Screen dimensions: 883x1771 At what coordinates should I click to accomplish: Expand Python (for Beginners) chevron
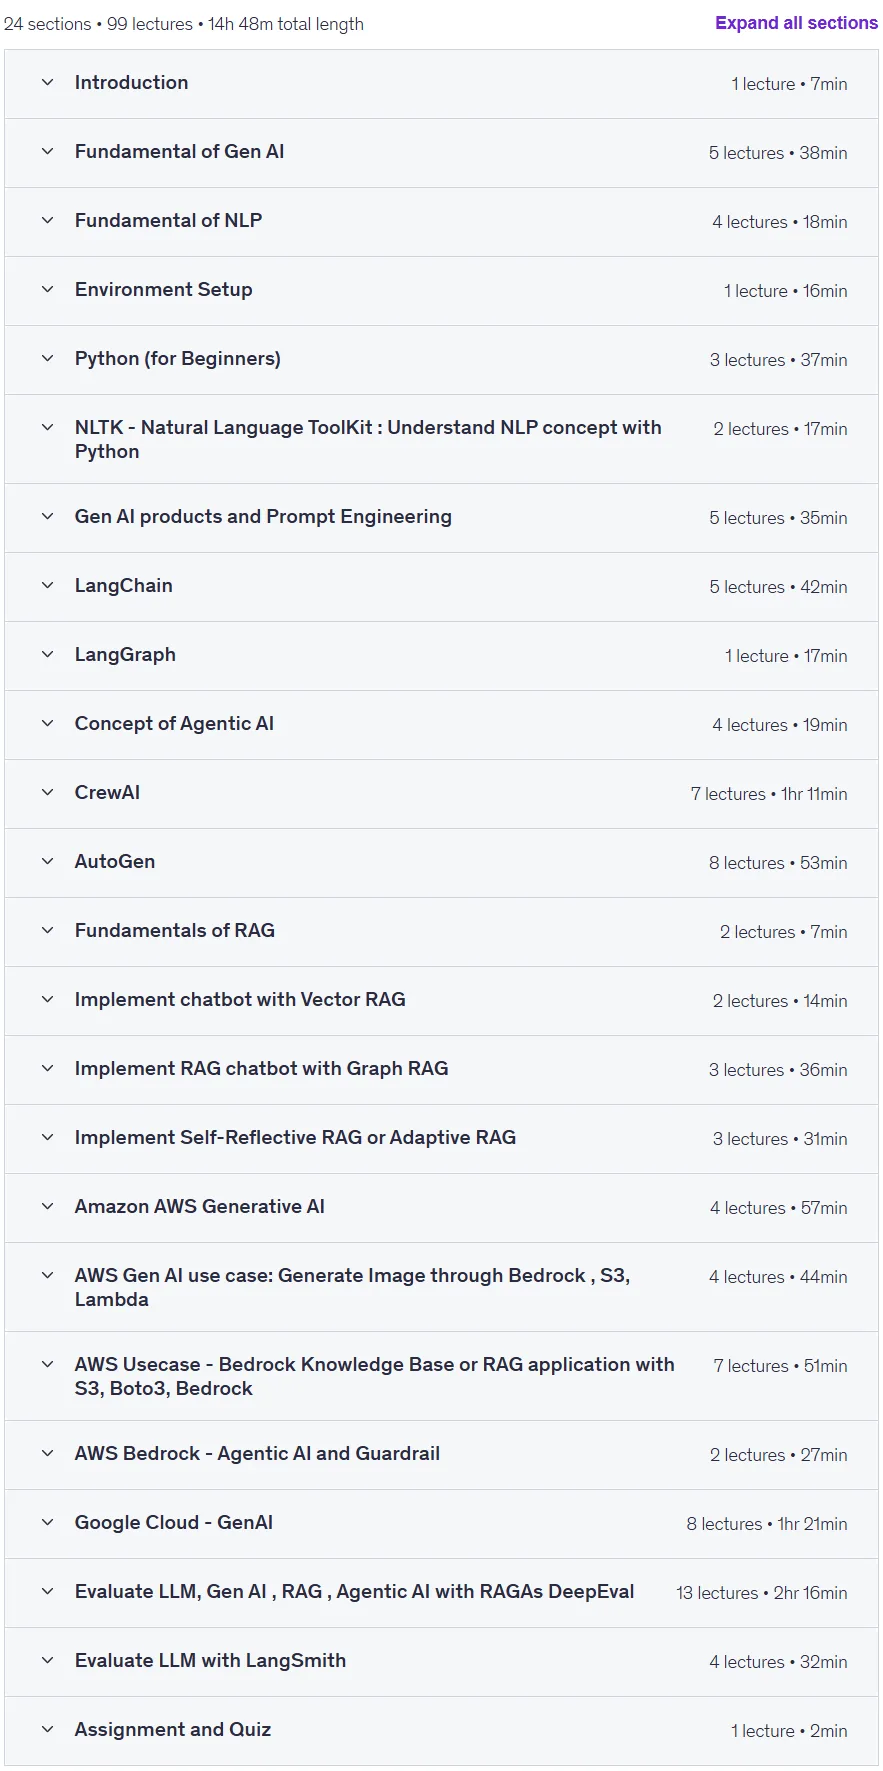click(x=47, y=359)
